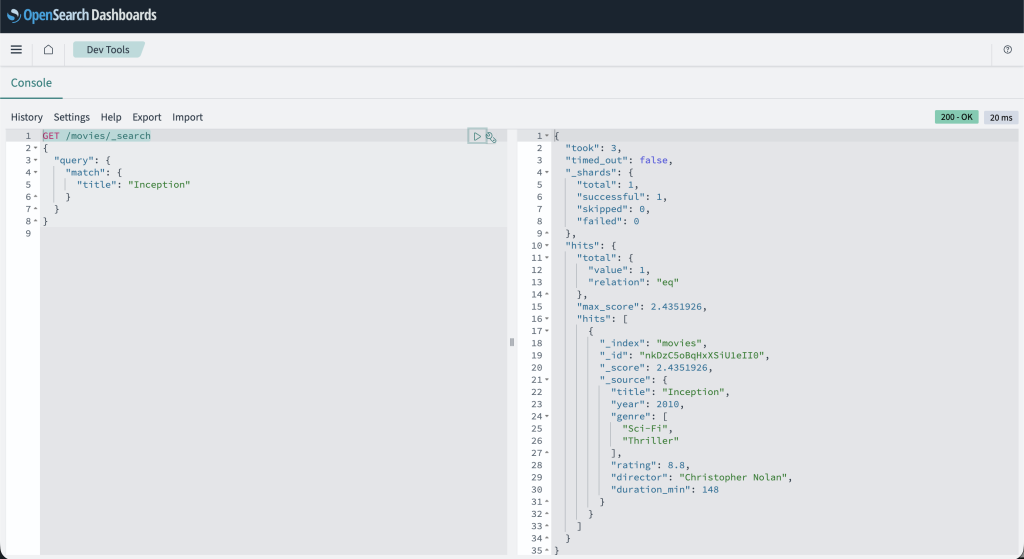
Task: Open the History menu item
Action: point(27,117)
